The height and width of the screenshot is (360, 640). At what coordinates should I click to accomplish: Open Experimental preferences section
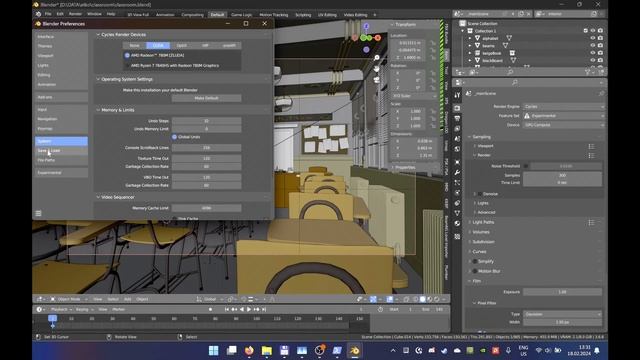[61, 173]
